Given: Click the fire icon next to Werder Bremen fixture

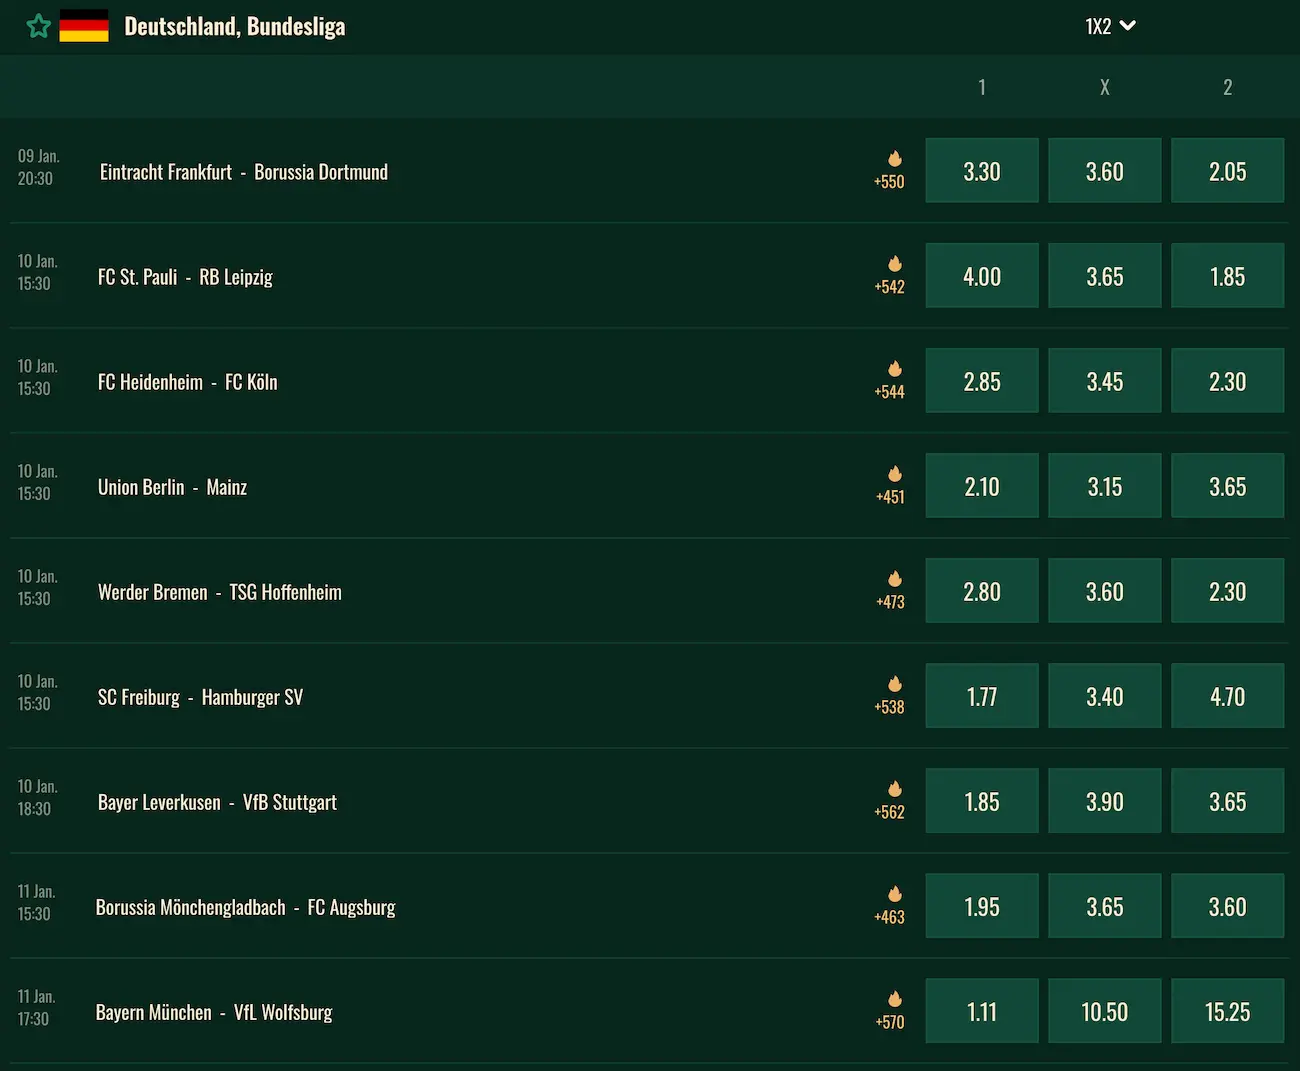Looking at the screenshot, I should point(893,580).
